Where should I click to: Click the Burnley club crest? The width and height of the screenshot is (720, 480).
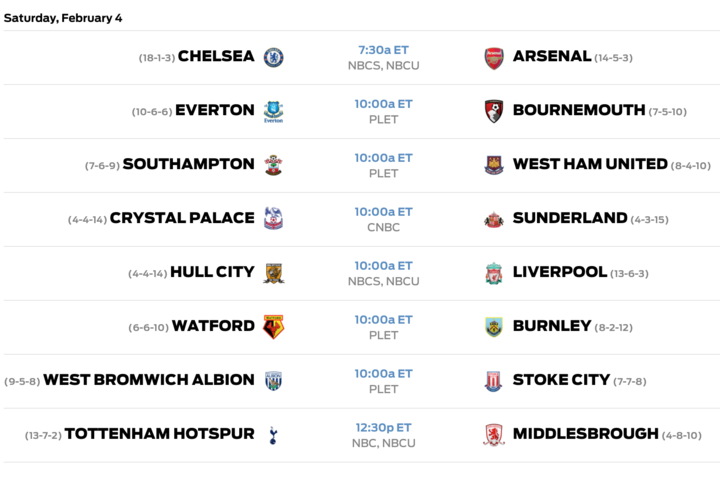tap(494, 327)
